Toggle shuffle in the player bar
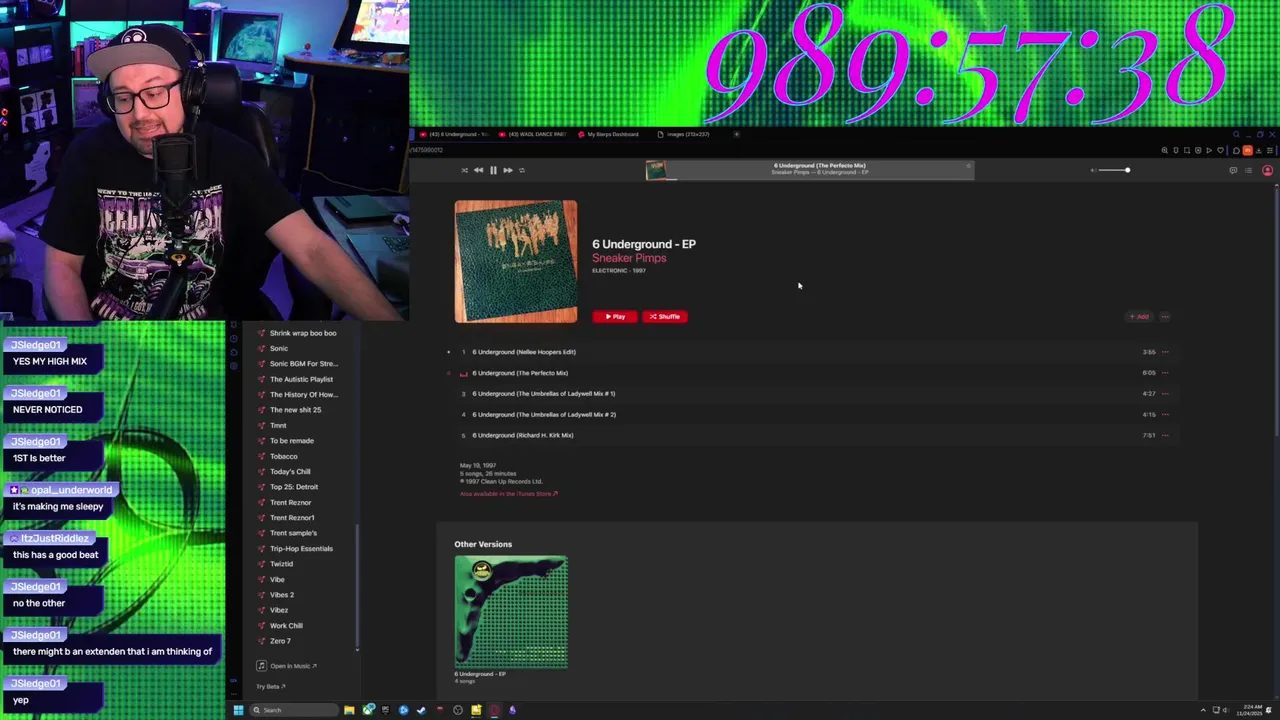This screenshot has height=720, width=1280. point(464,170)
